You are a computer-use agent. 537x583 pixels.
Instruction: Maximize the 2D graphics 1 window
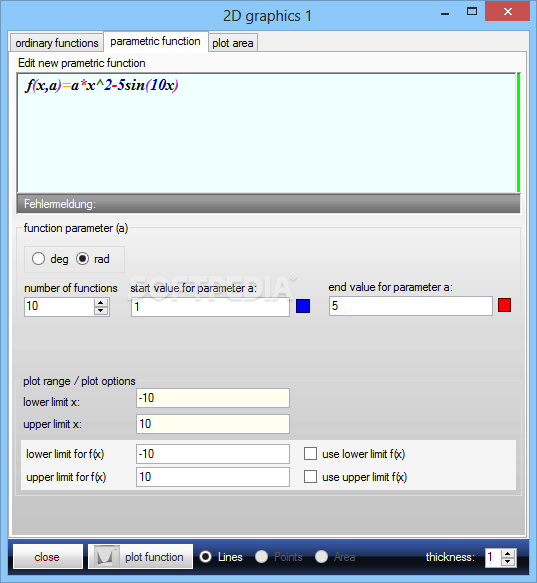click(x=472, y=12)
